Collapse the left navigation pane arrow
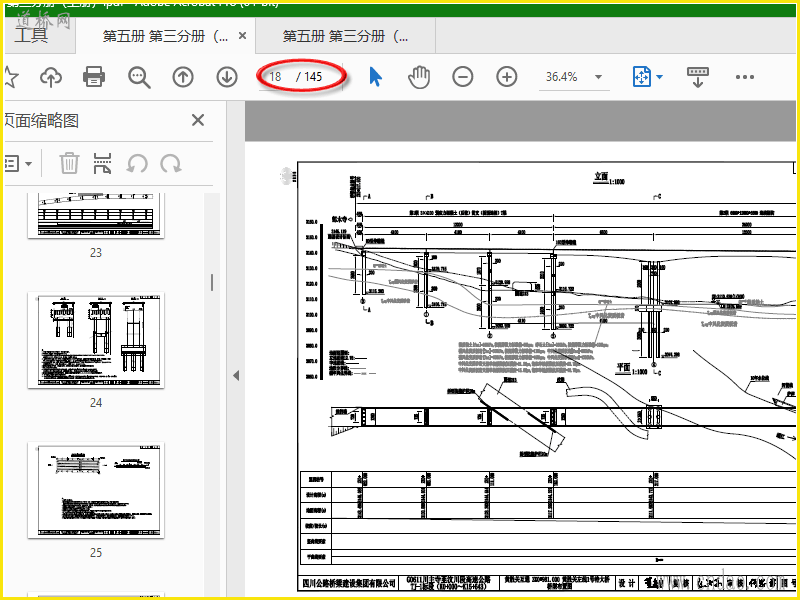 [236, 375]
